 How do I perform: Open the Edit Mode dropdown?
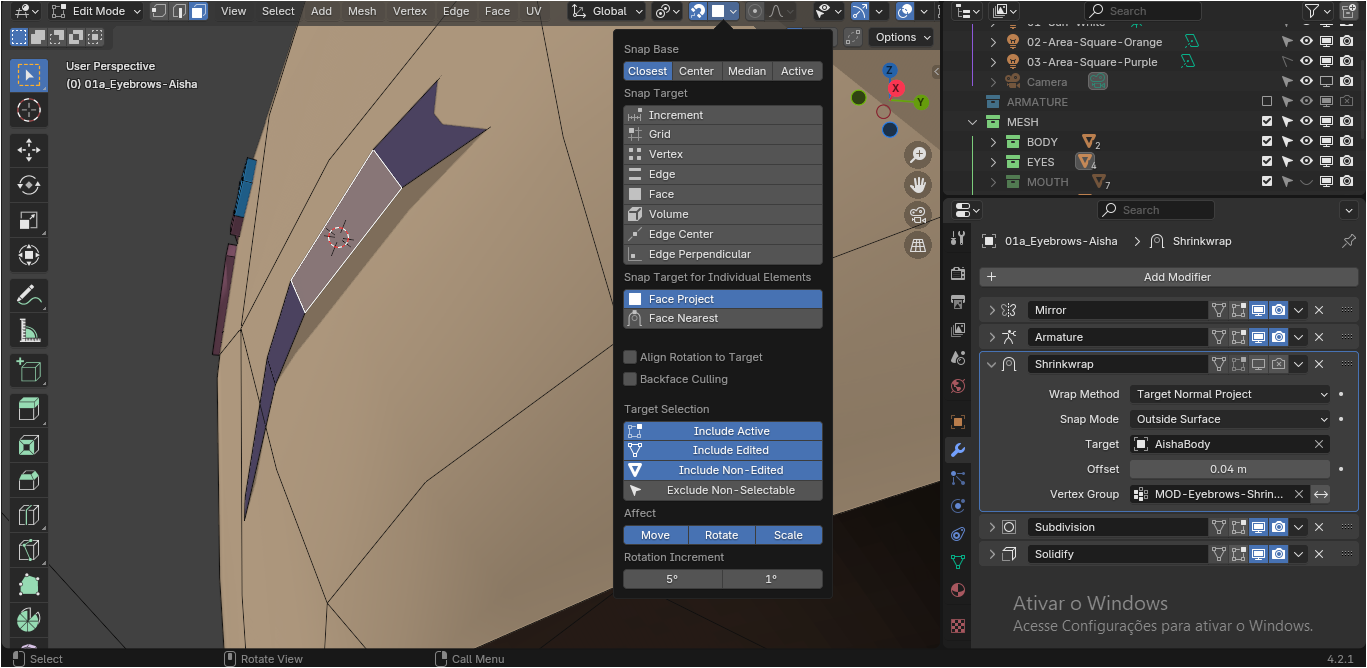95,11
